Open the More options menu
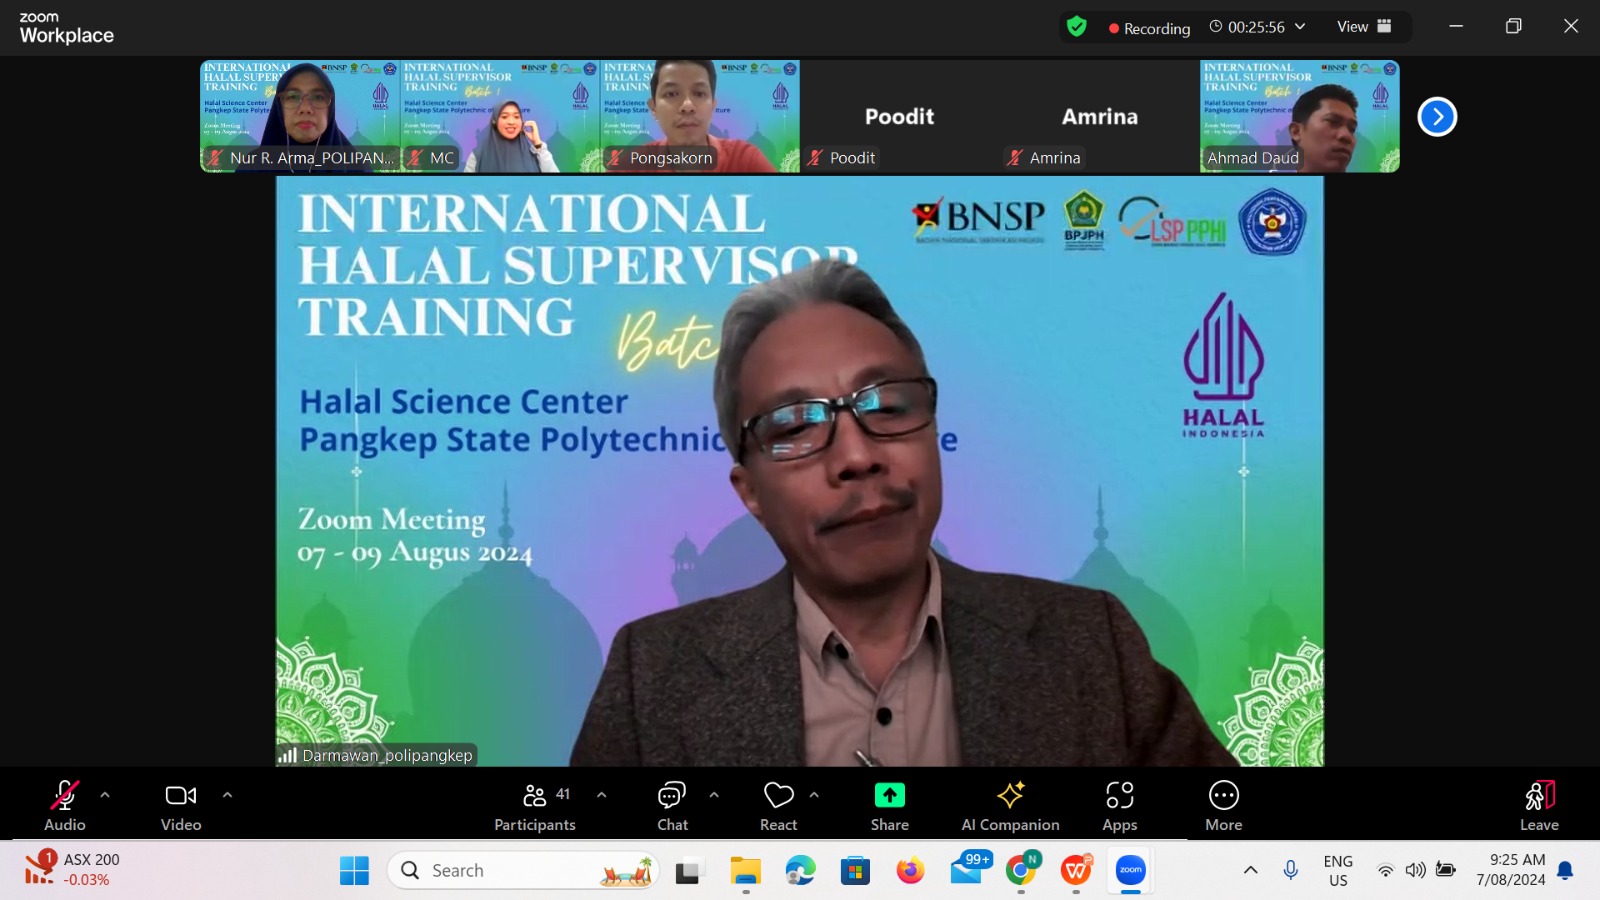 pyautogui.click(x=1224, y=806)
